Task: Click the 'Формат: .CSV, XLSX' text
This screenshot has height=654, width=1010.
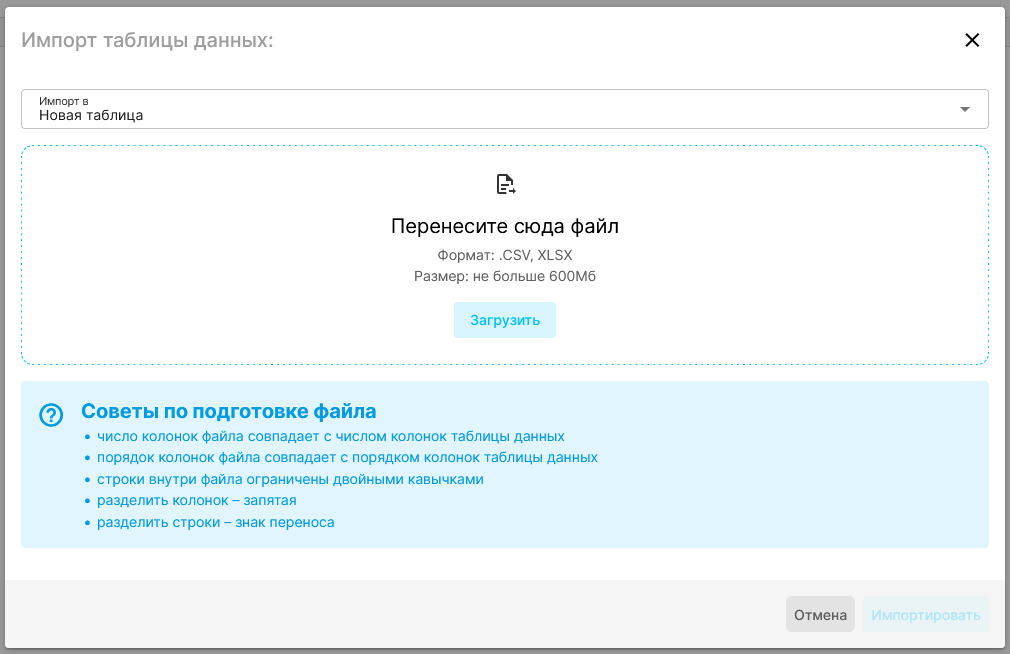Action: (x=505, y=255)
